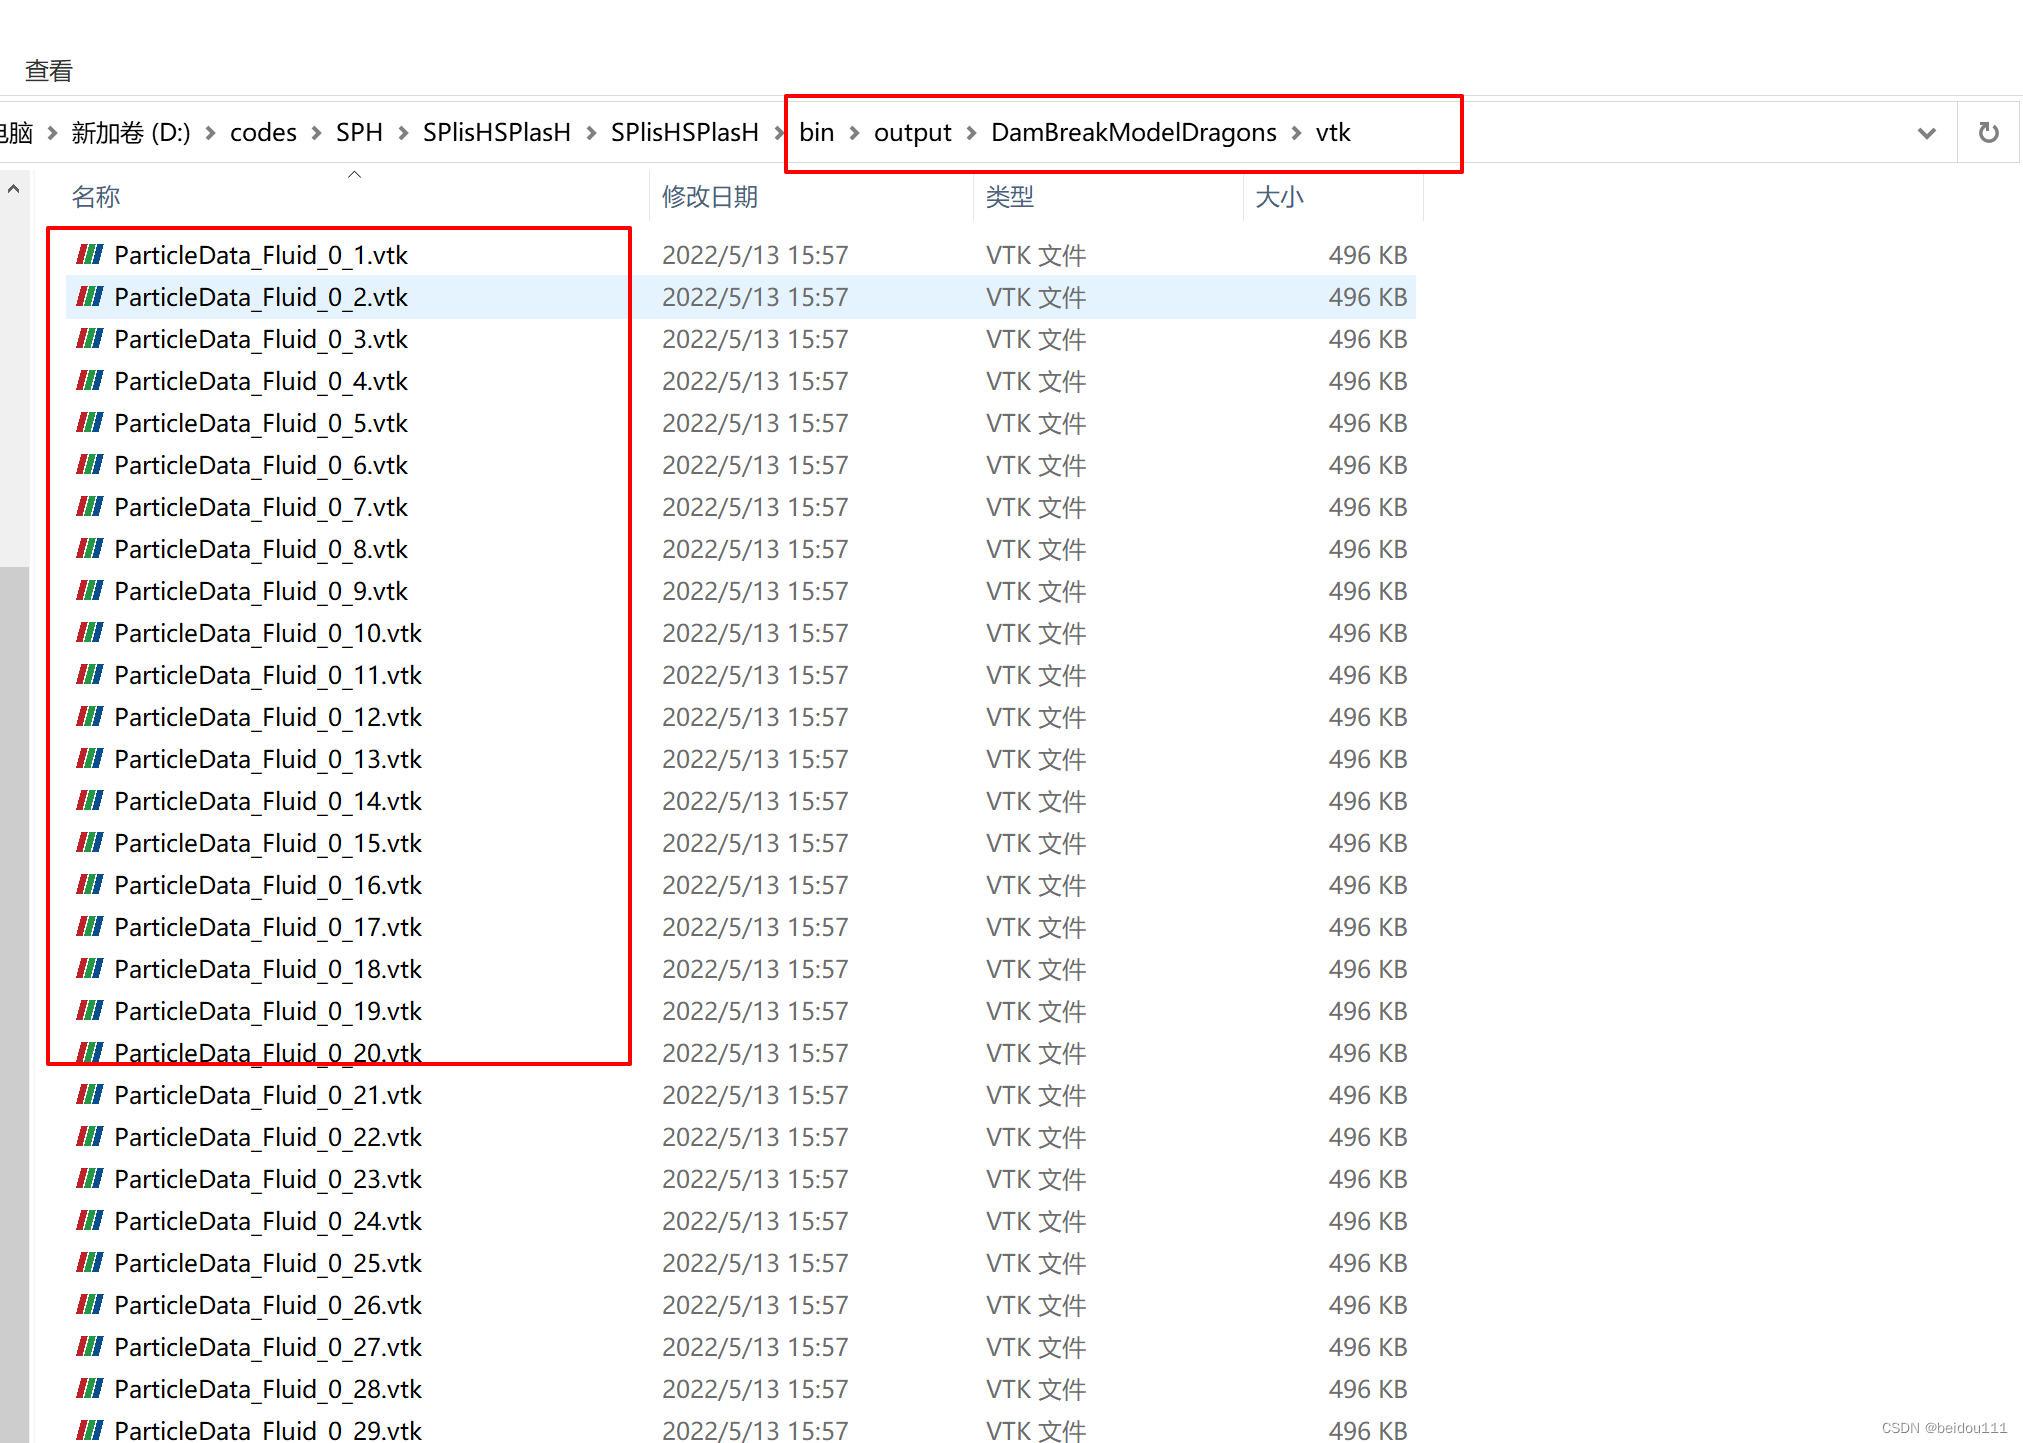Navigate to 新加卷 (D:) in breadcrumb
The height and width of the screenshot is (1443, 2023).
[x=131, y=133]
